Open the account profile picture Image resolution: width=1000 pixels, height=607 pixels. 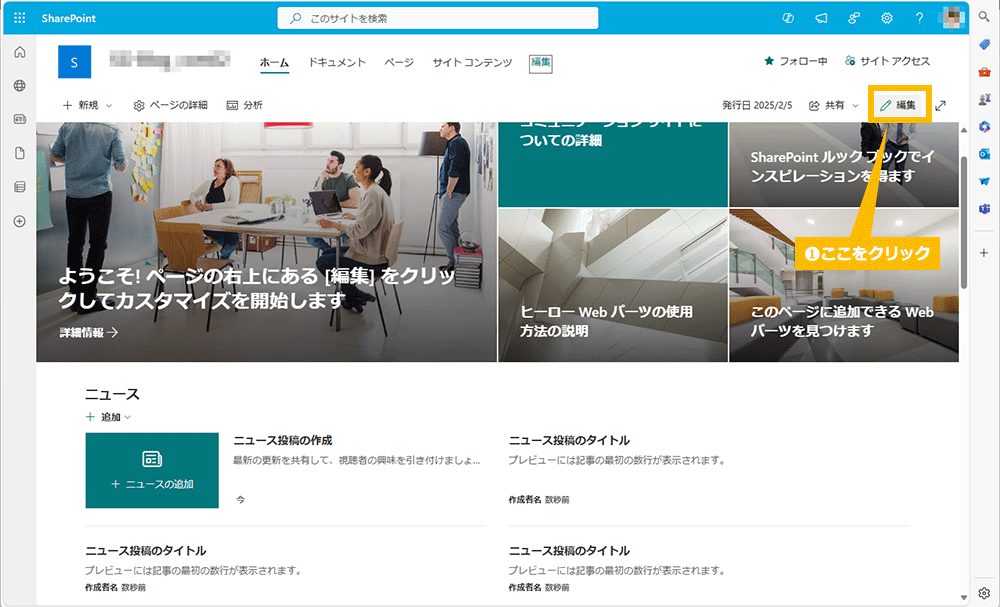coord(952,17)
